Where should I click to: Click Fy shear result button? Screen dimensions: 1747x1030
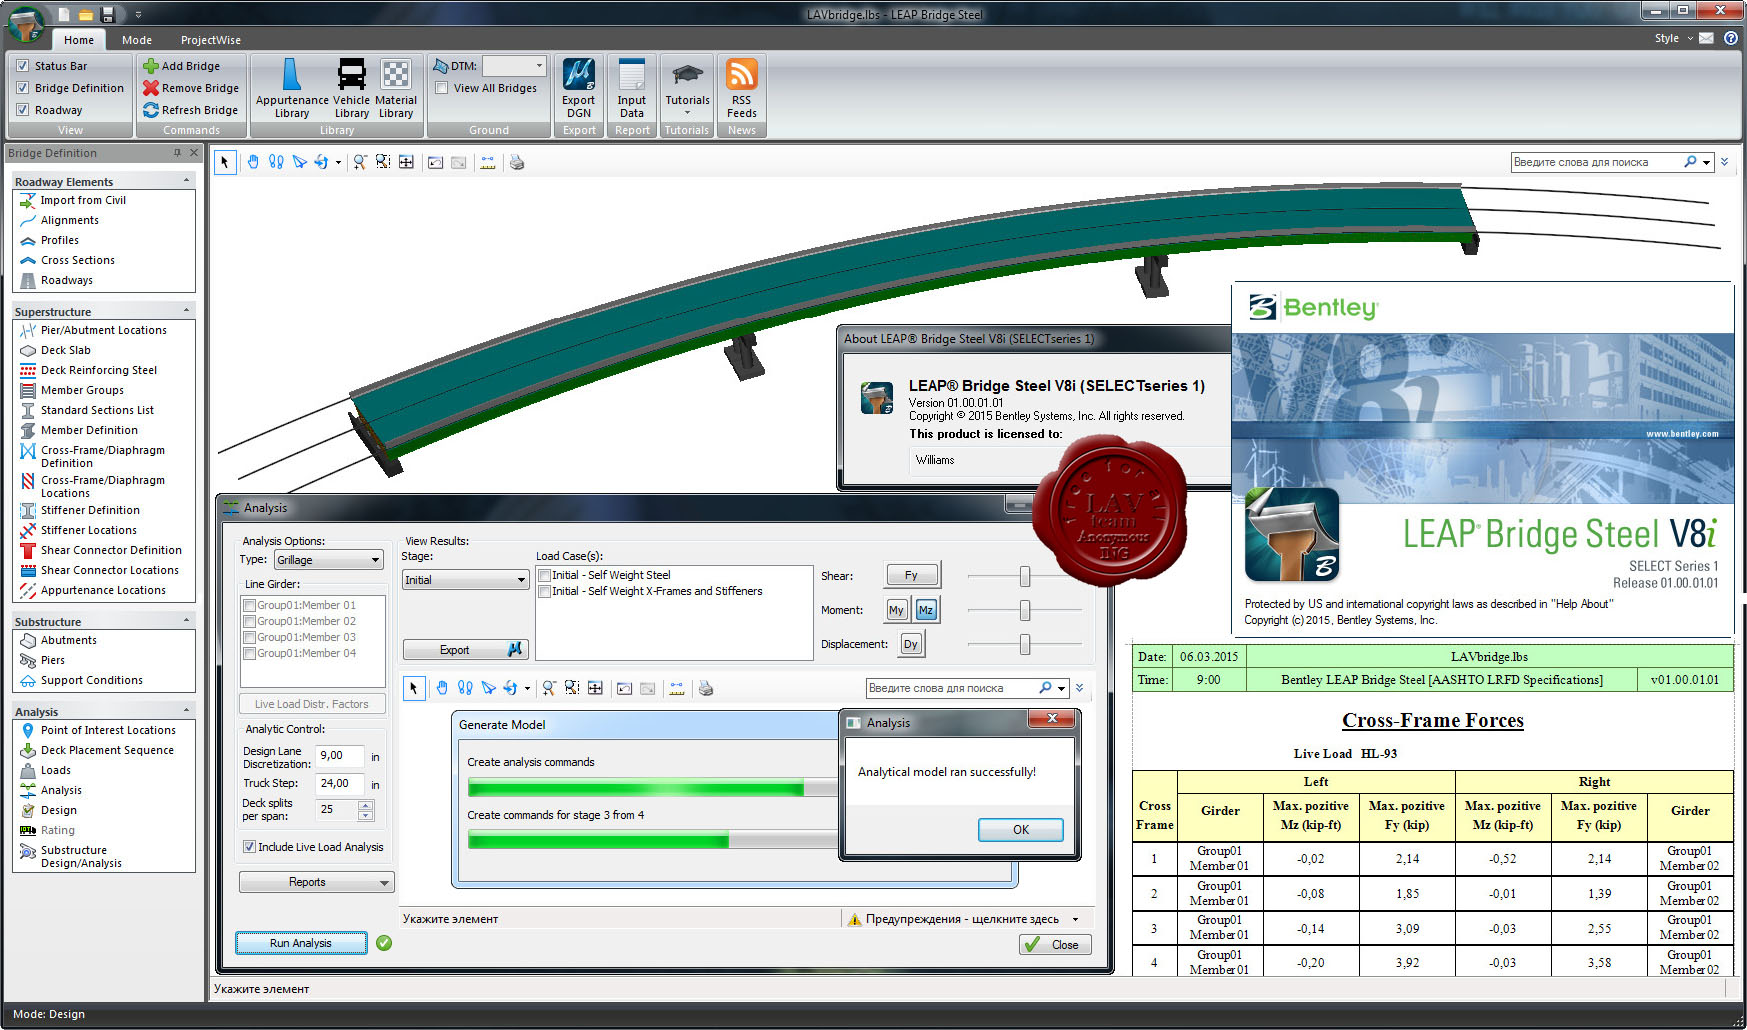tap(912, 575)
